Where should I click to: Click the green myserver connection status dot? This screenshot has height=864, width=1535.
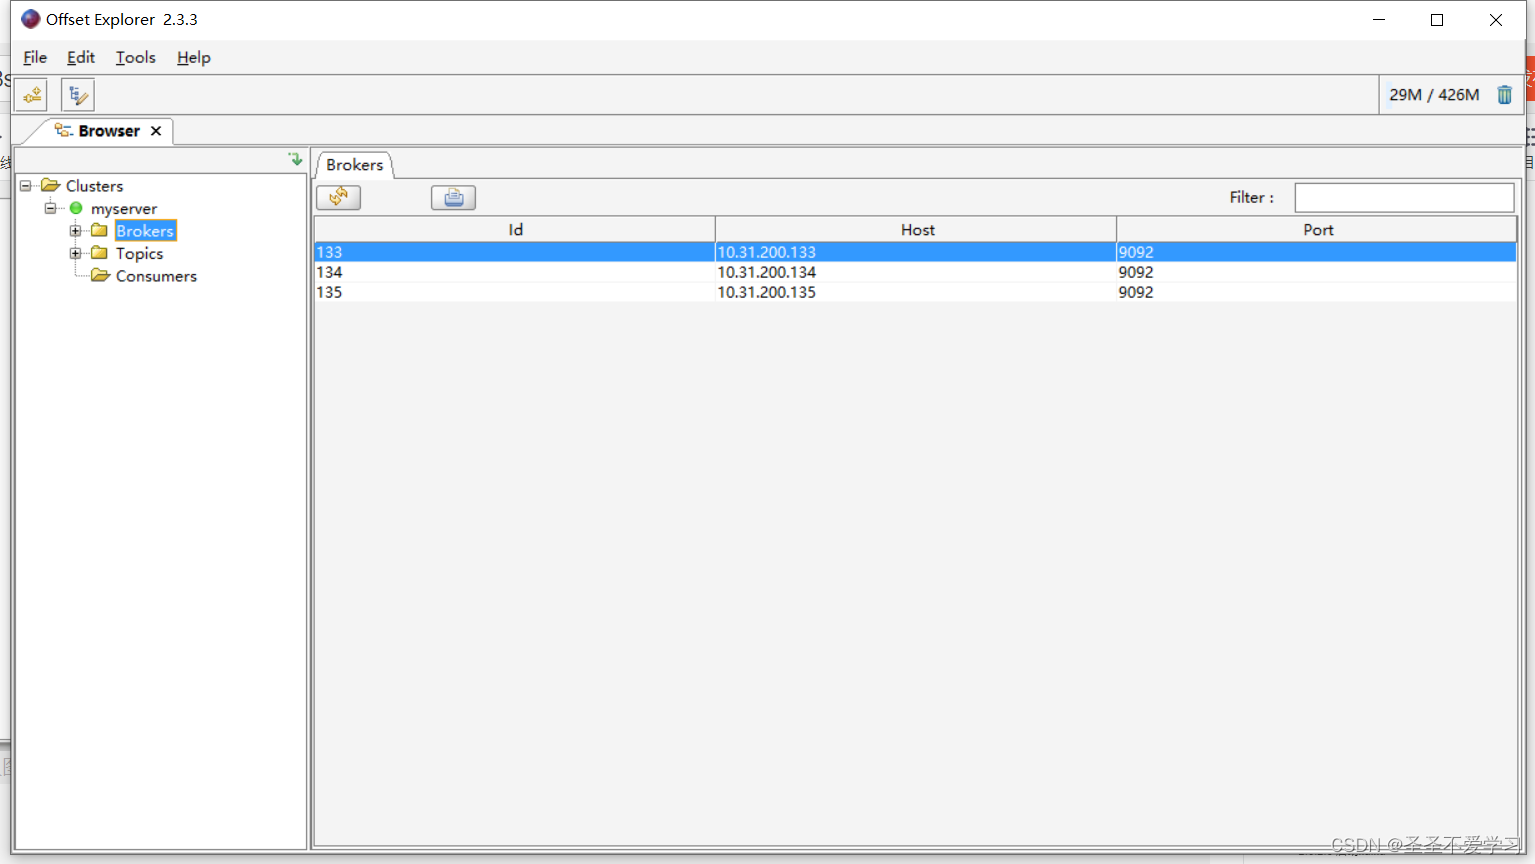click(76, 208)
